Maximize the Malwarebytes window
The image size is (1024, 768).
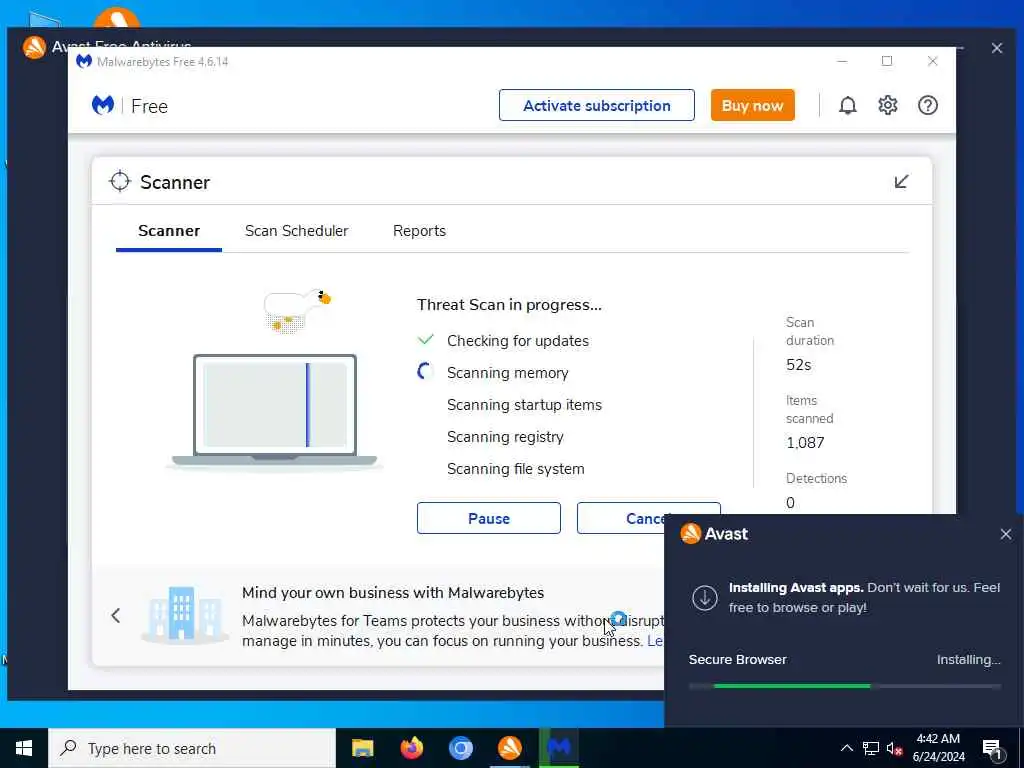coord(887,61)
